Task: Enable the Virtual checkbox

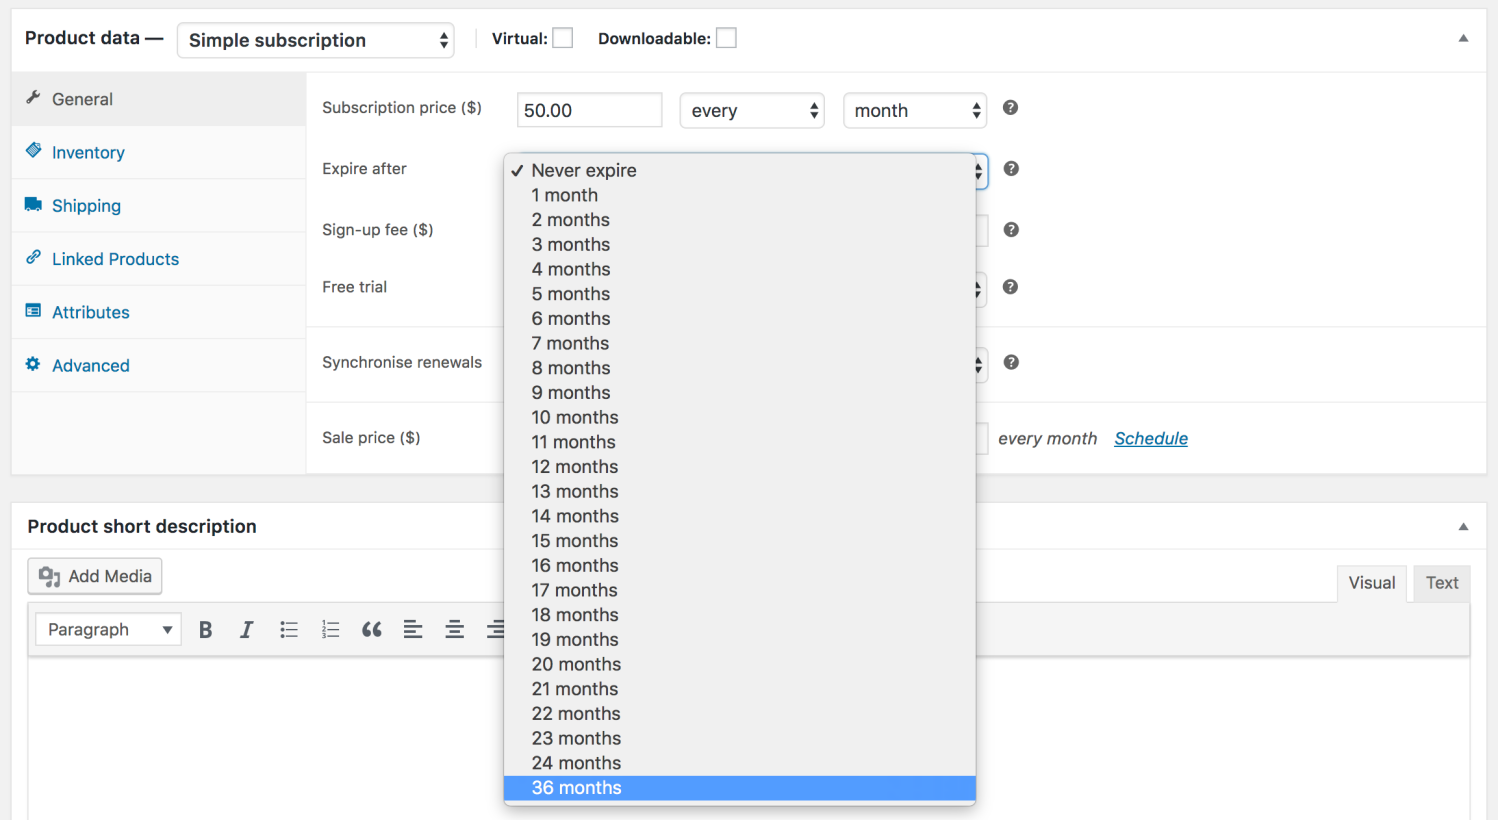Action: click(562, 36)
